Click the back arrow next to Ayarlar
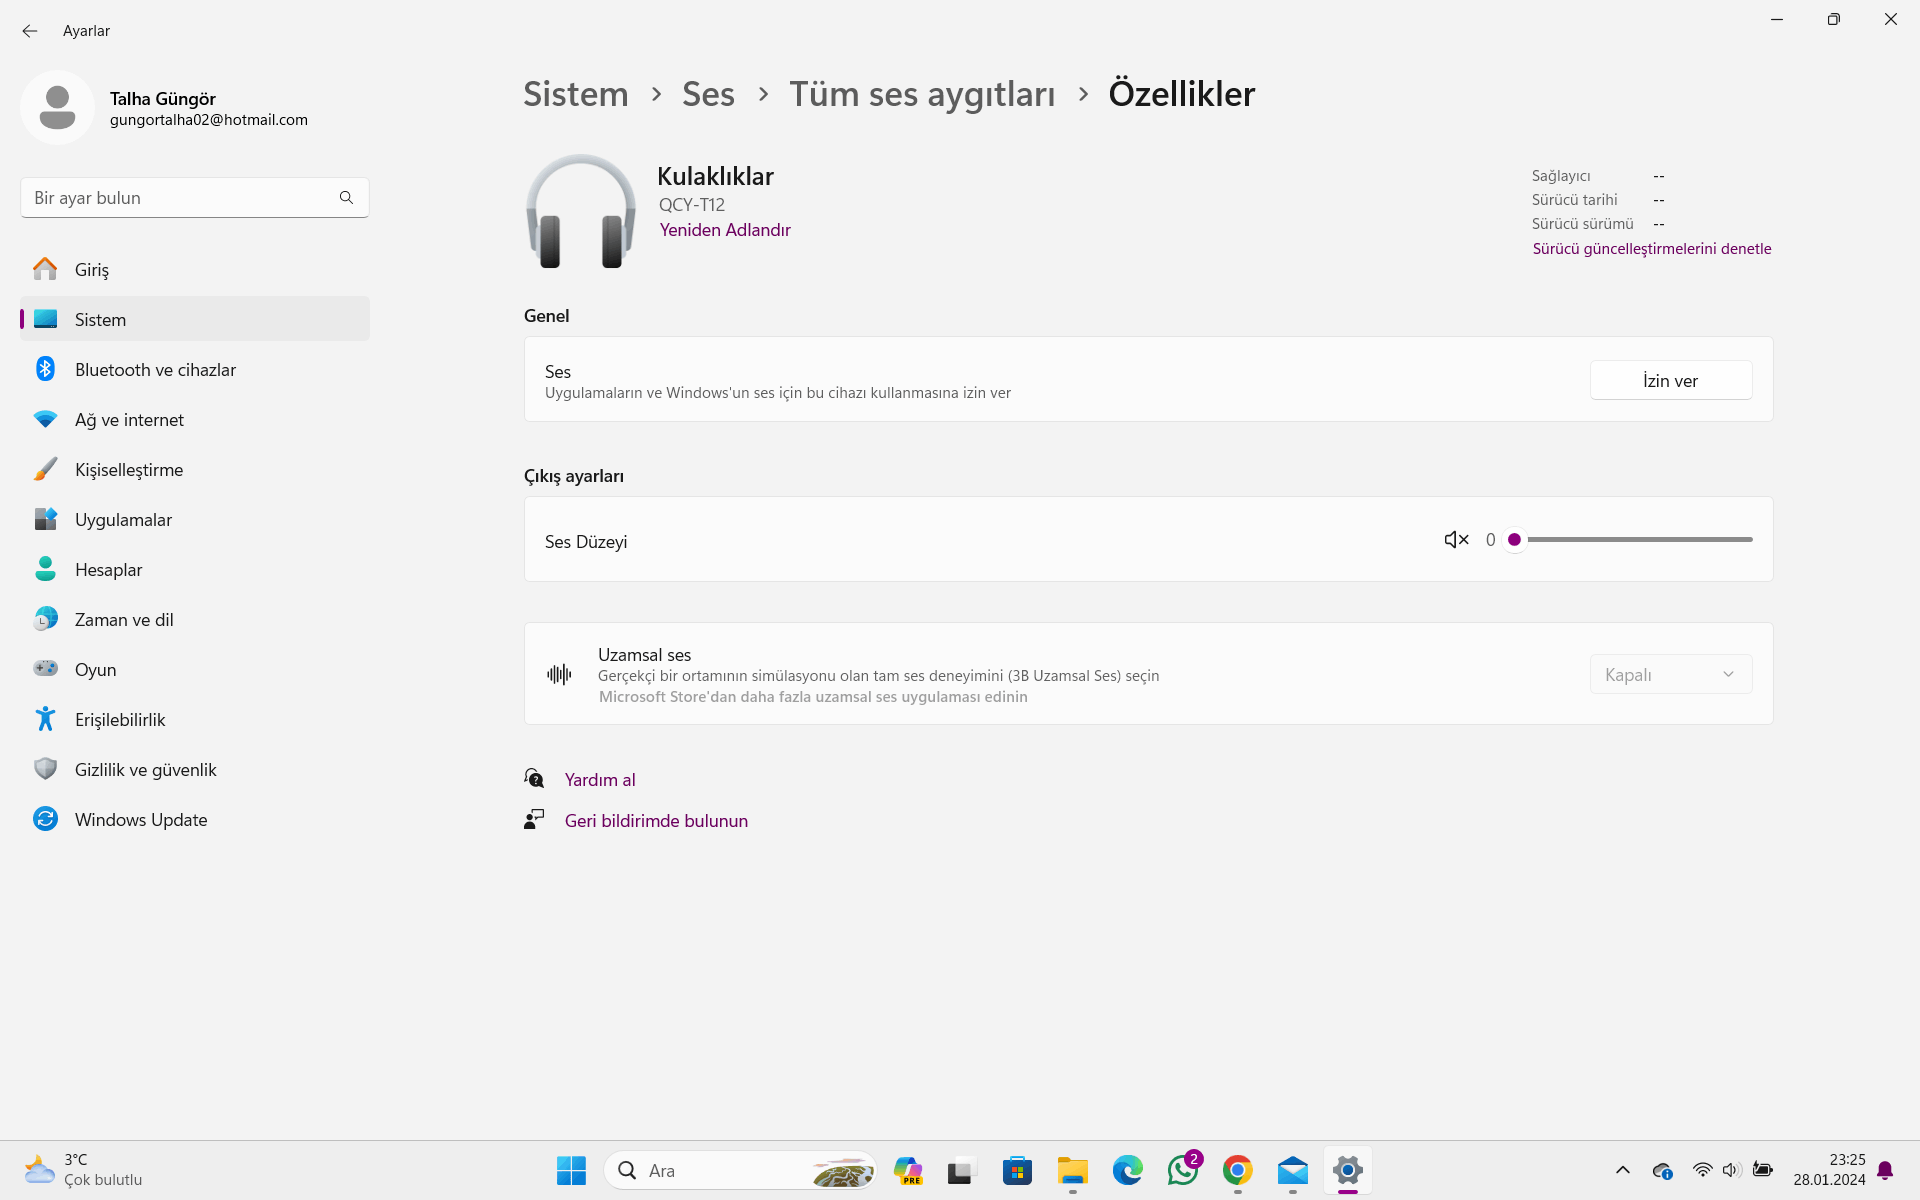Viewport: 1920px width, 1200px height. coord(30,31)
